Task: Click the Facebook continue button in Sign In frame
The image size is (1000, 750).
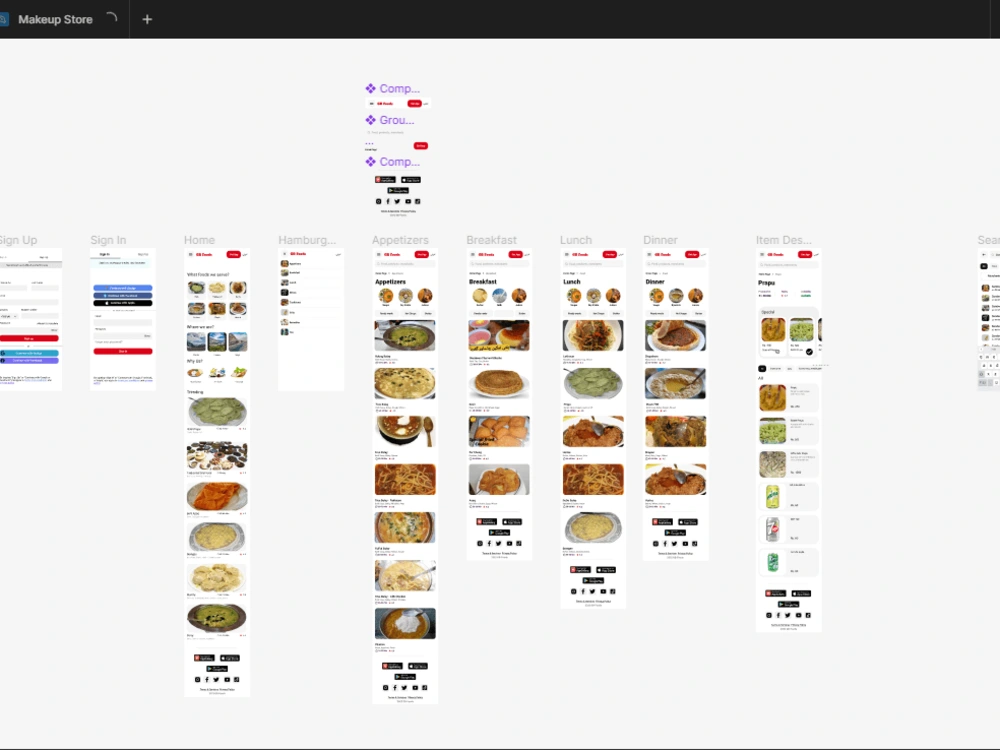Action: [x=123, y=295]
